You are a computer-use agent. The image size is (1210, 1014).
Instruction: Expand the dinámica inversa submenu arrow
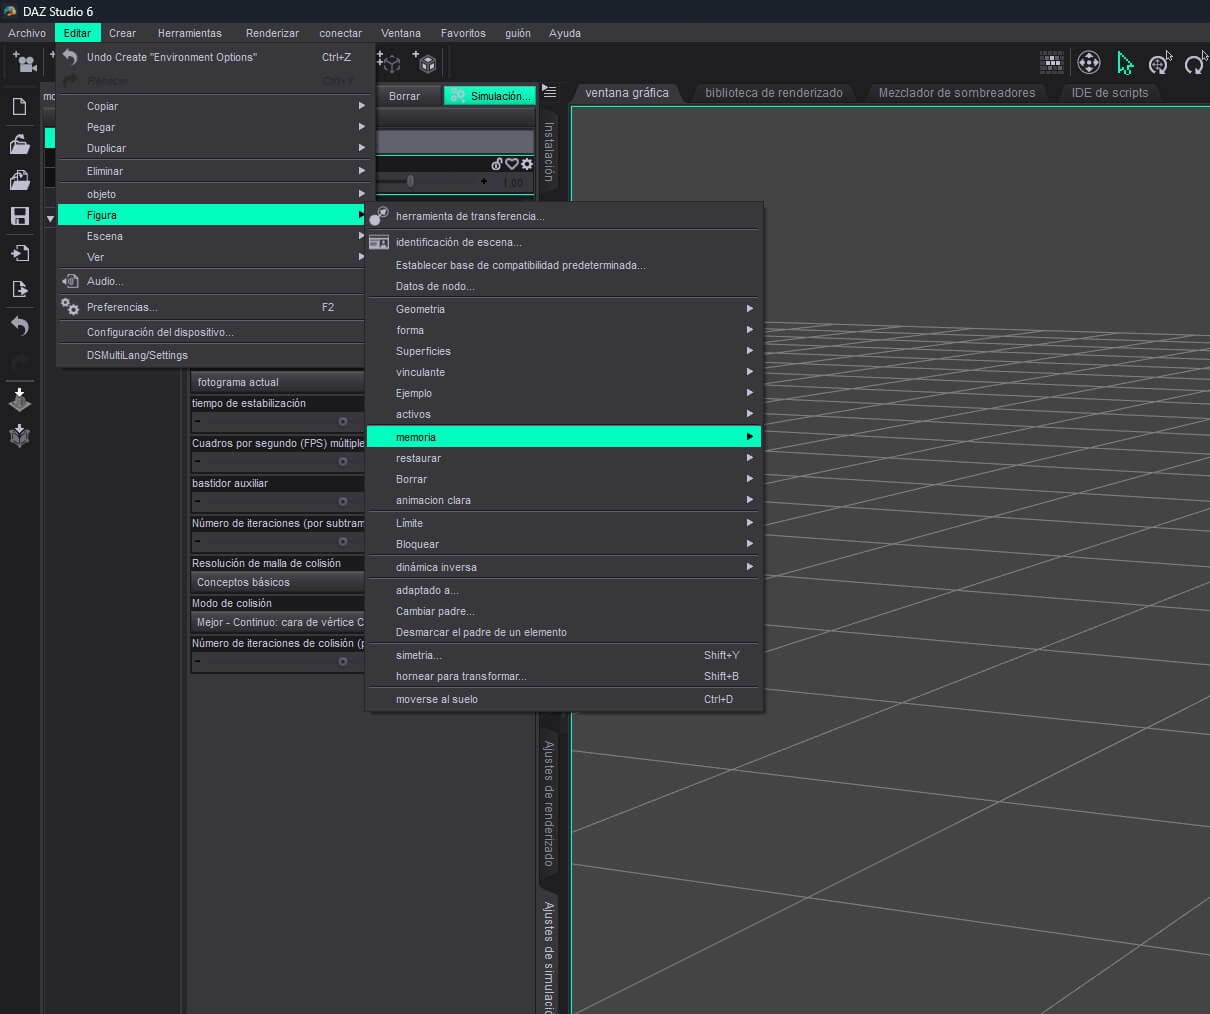(750, 567)
